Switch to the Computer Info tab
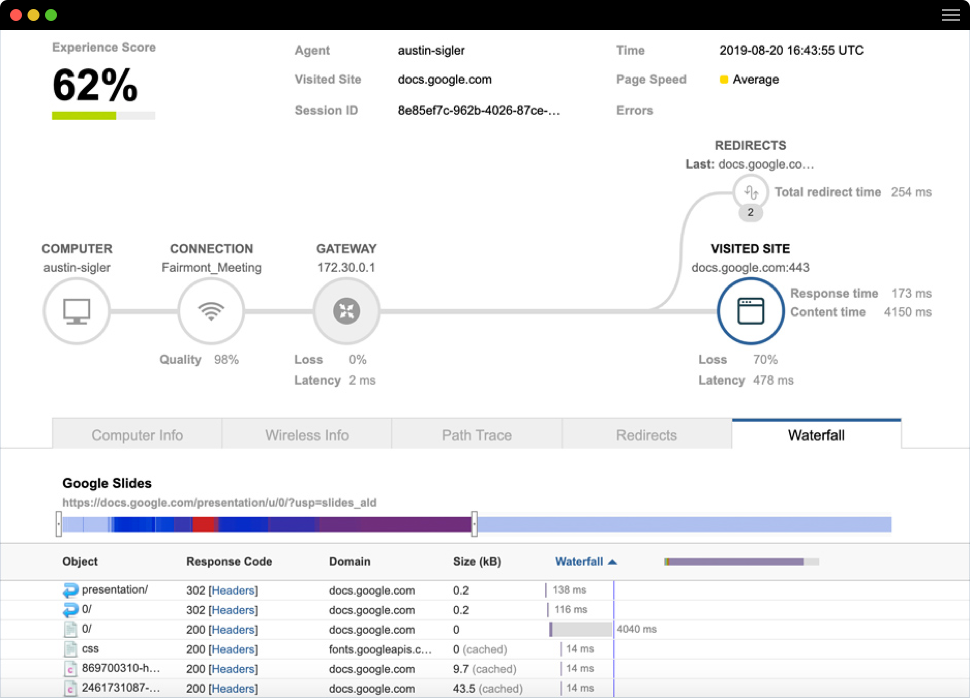Image resolution: width=970 pixels, height=698 pixels. point(137,435)
